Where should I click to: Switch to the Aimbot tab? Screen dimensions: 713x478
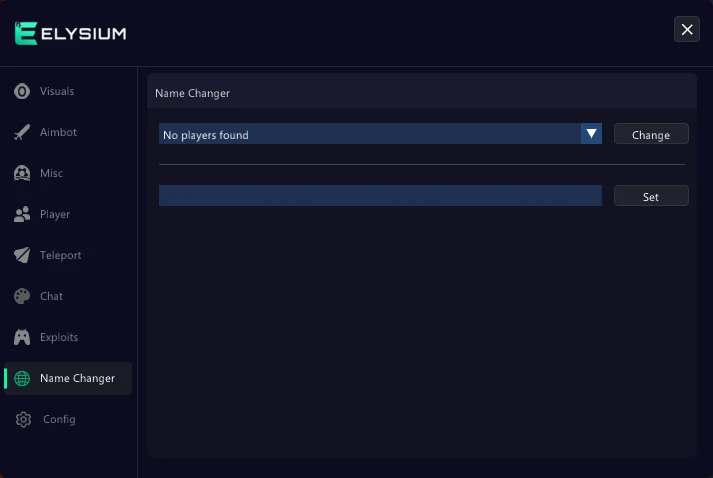click(x=58, y=132)
